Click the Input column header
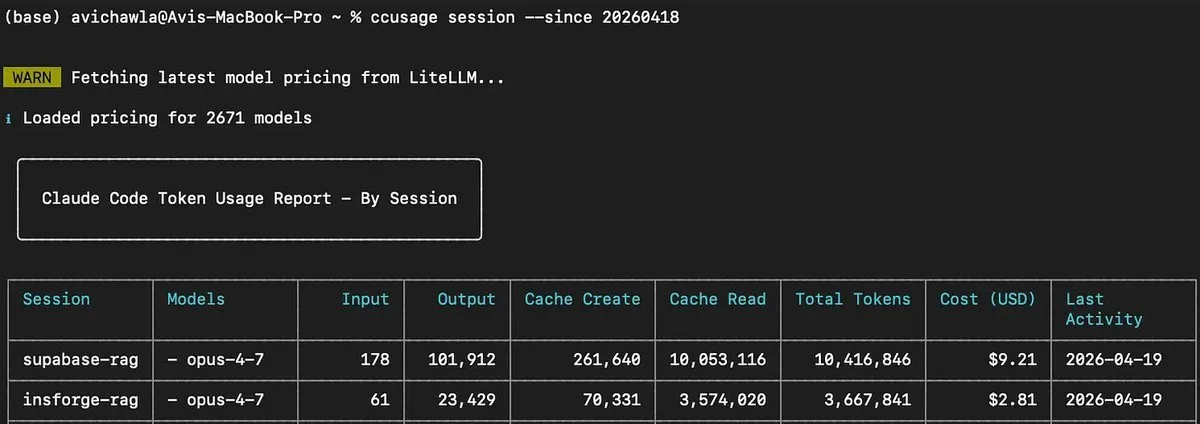Screen dimensions: 1200x424 tap(365, 299)
